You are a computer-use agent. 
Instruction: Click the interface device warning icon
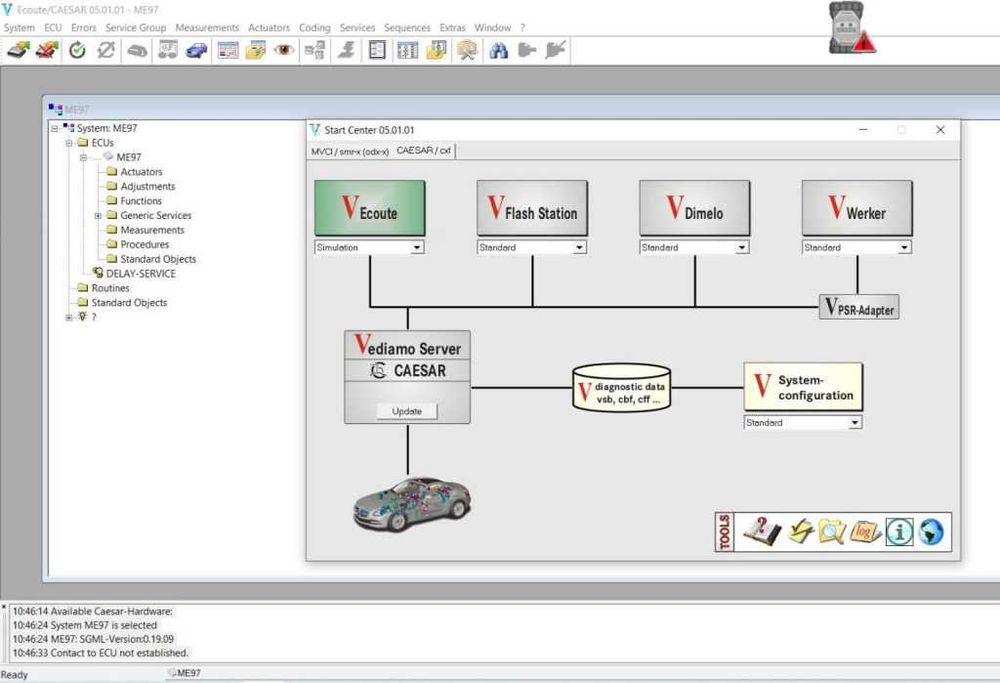click(851, 29)
